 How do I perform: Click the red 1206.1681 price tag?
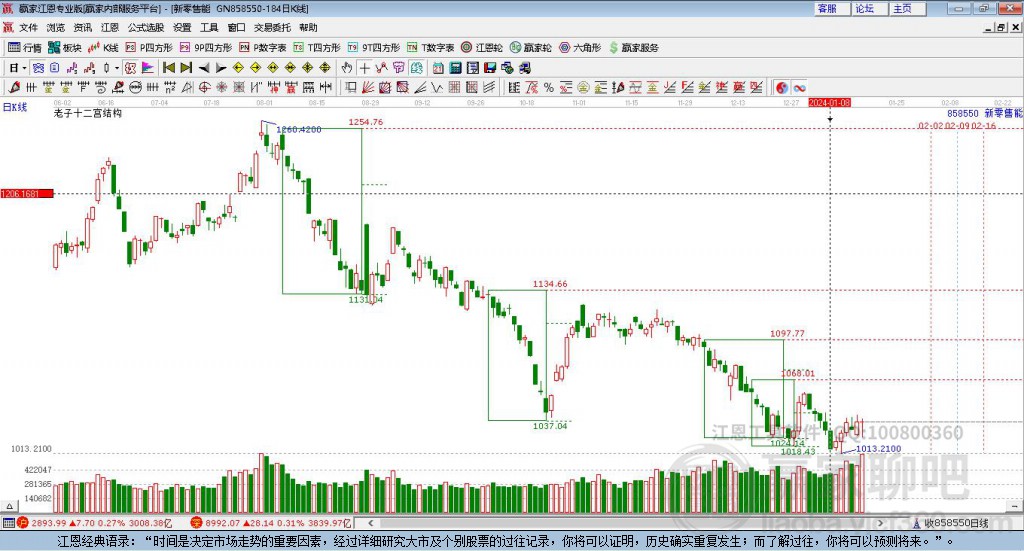27,194
